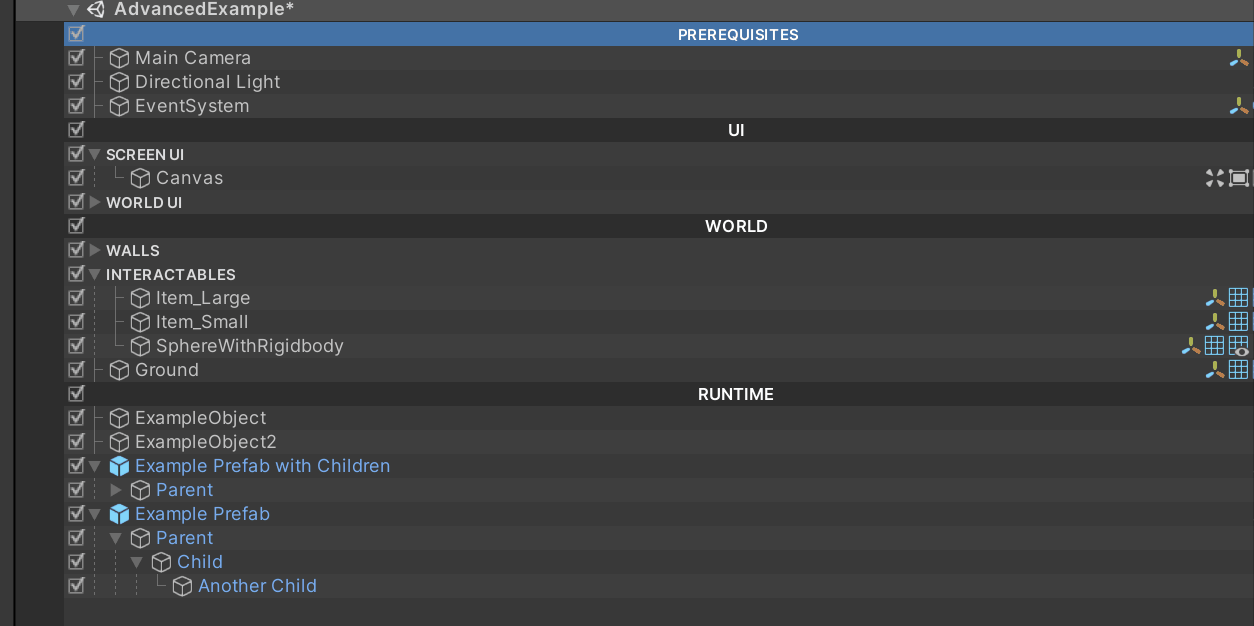The width and height of the screenshot is (1254, 626).
Task: Click the mesh grid icon on Item_Large row
Action: point(1238,298)
